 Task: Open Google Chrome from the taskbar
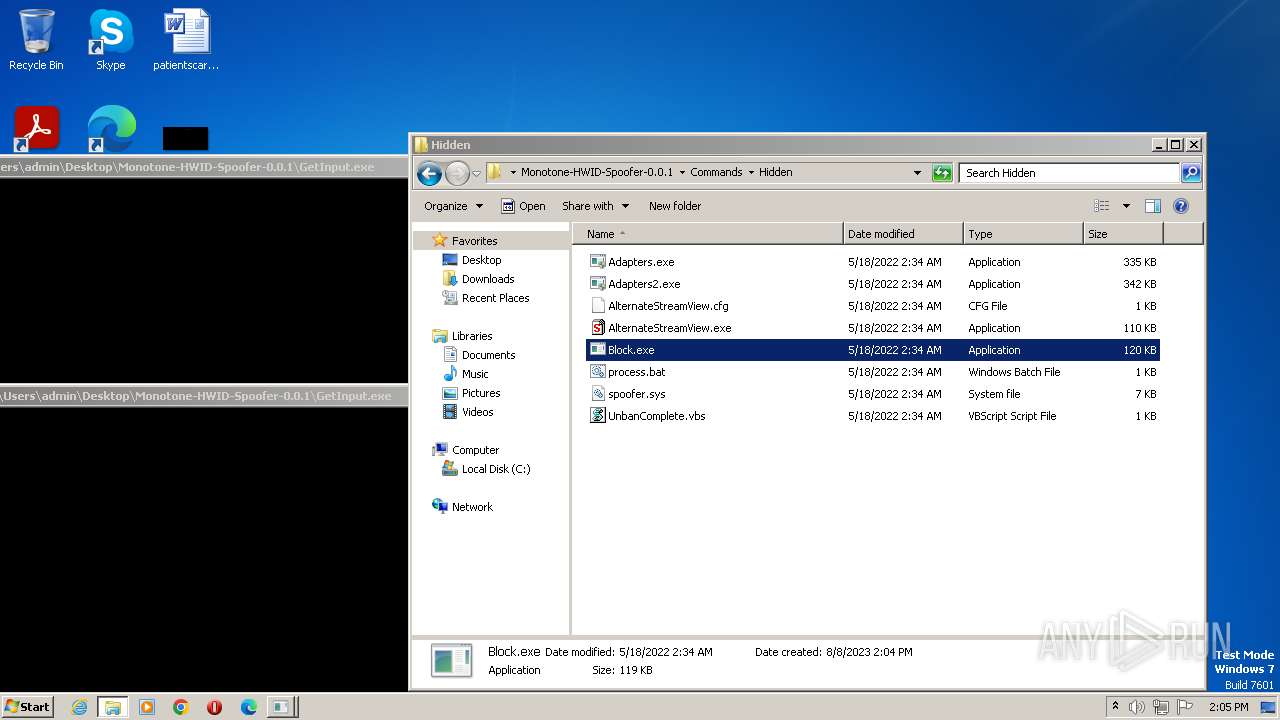[181, 707]
